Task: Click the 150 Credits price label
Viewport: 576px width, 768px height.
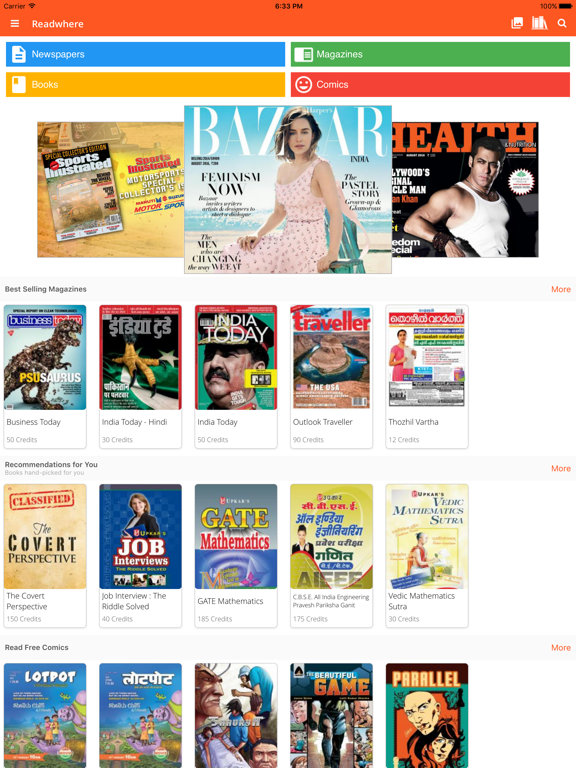Action: (x=24, y=619)
